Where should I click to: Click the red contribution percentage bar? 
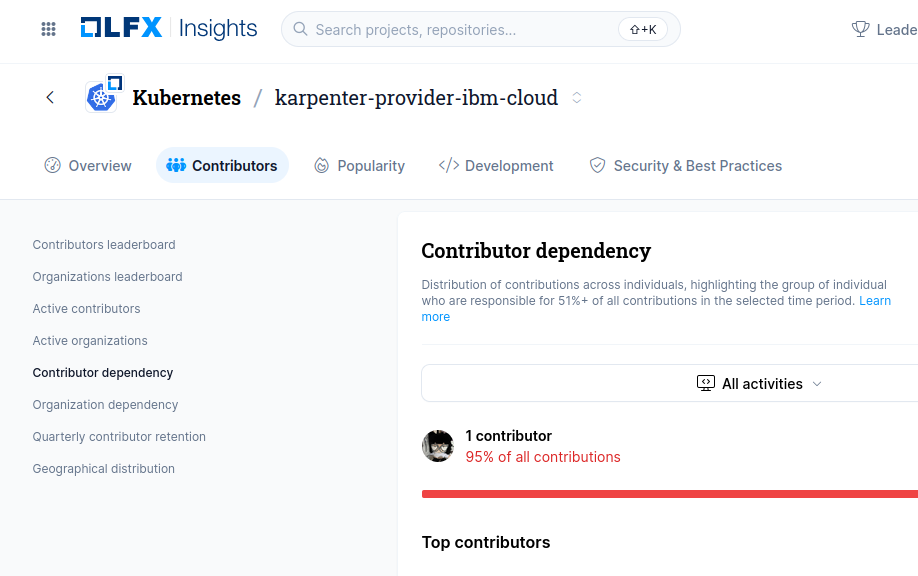coord(669,494)
